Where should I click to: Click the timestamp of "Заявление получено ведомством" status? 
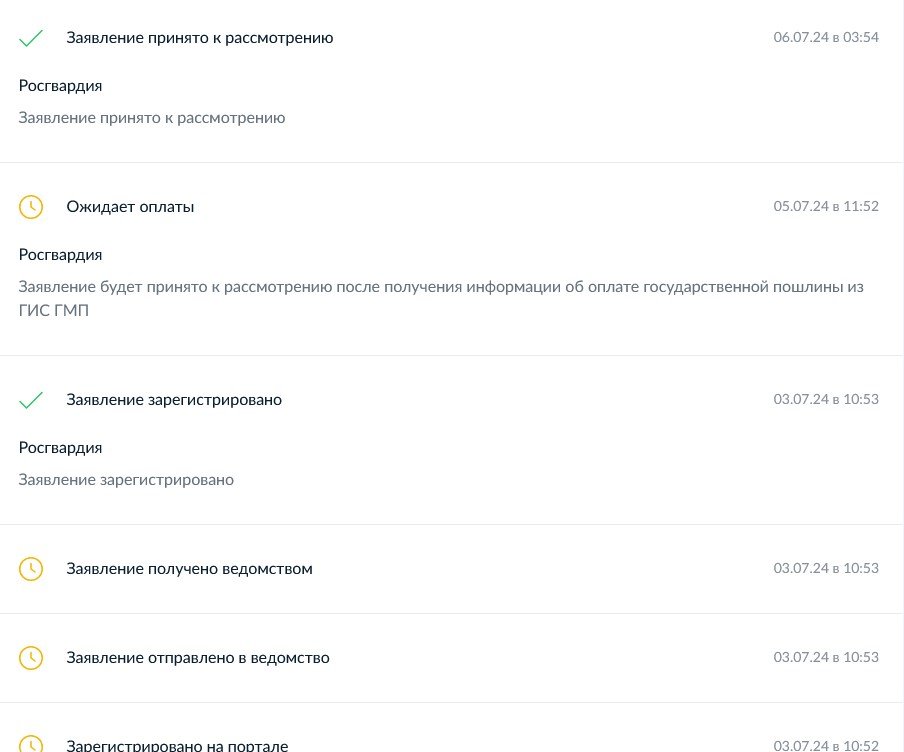826,569
